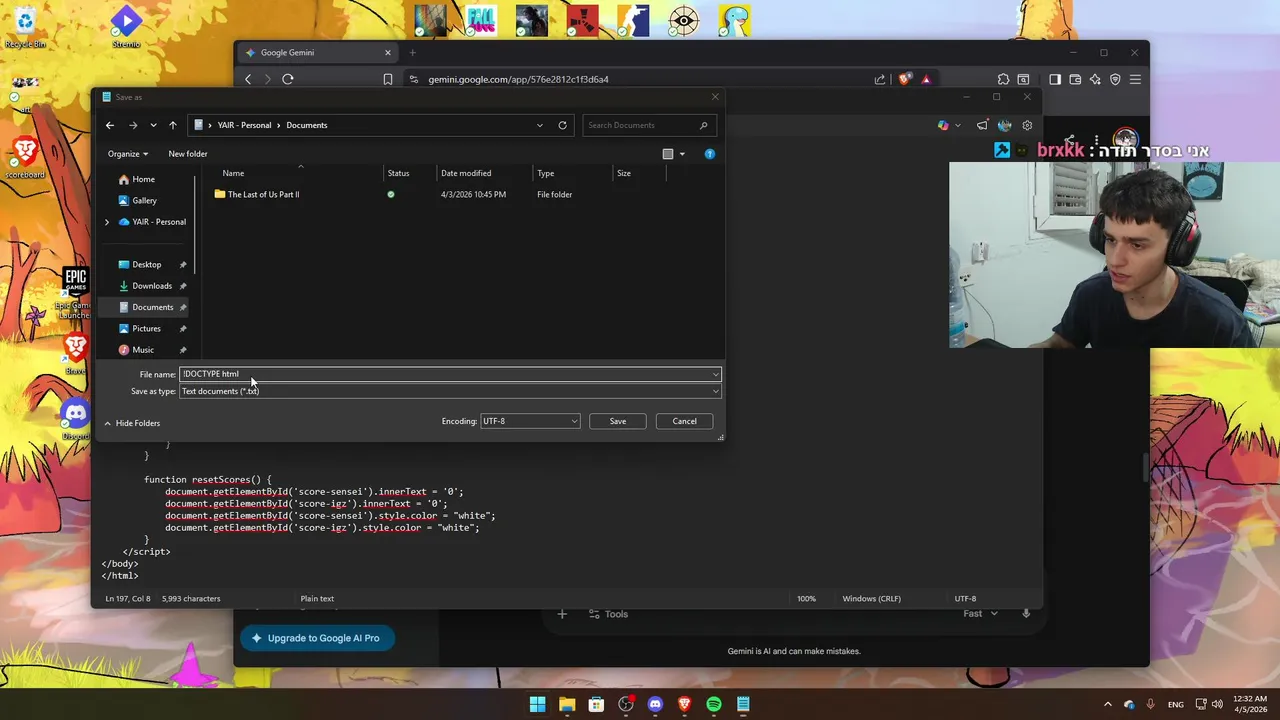Open Brave Shields icon
This screenshot has width=1280, height=720.
(x=905, y=79)
